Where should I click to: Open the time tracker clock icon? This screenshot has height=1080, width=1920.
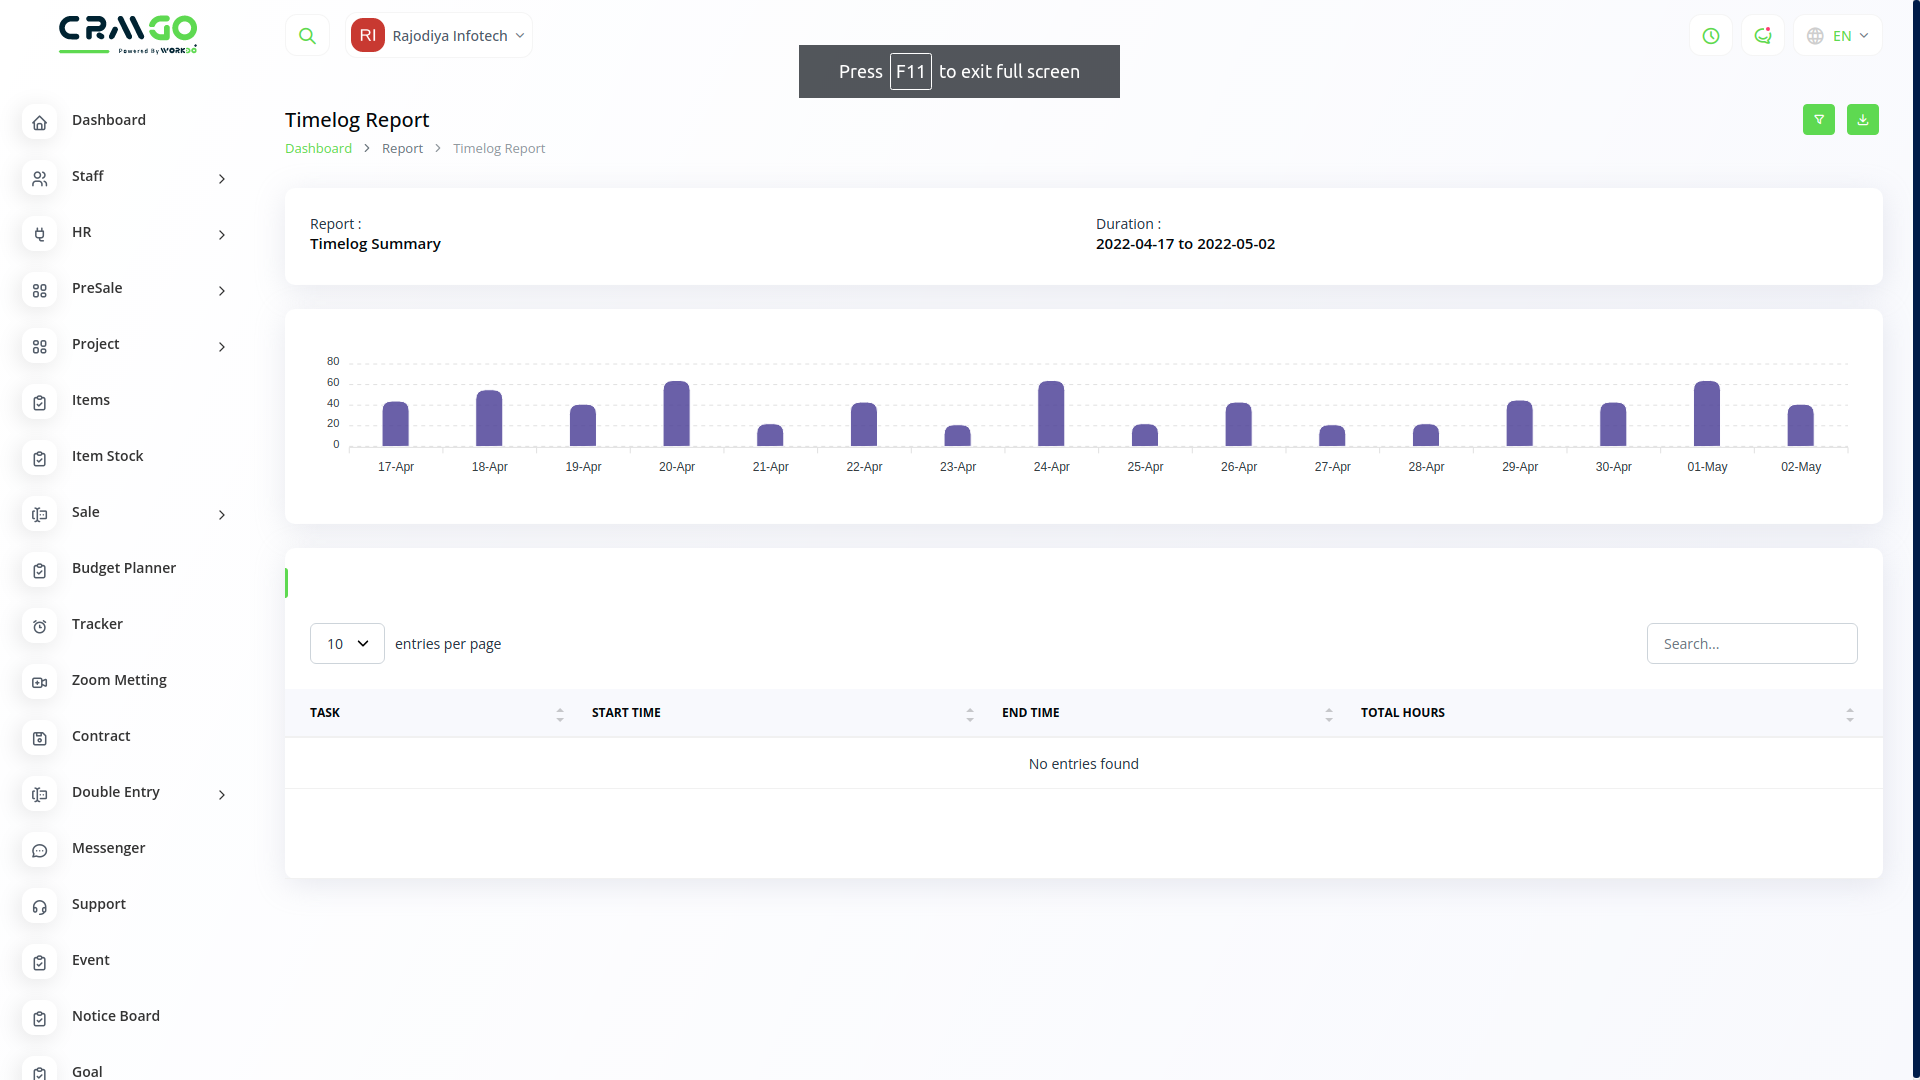1711,36
